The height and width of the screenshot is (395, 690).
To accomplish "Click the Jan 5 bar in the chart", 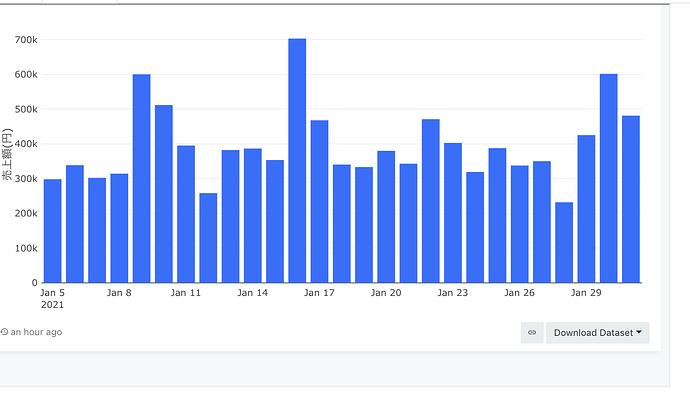I will 52,231.
